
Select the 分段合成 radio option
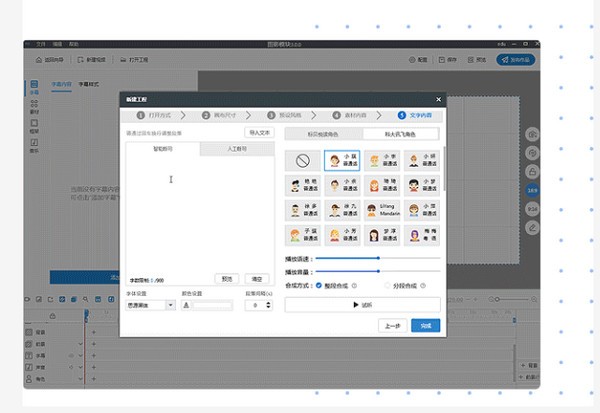pyautogui.click(x=389, y=284)
